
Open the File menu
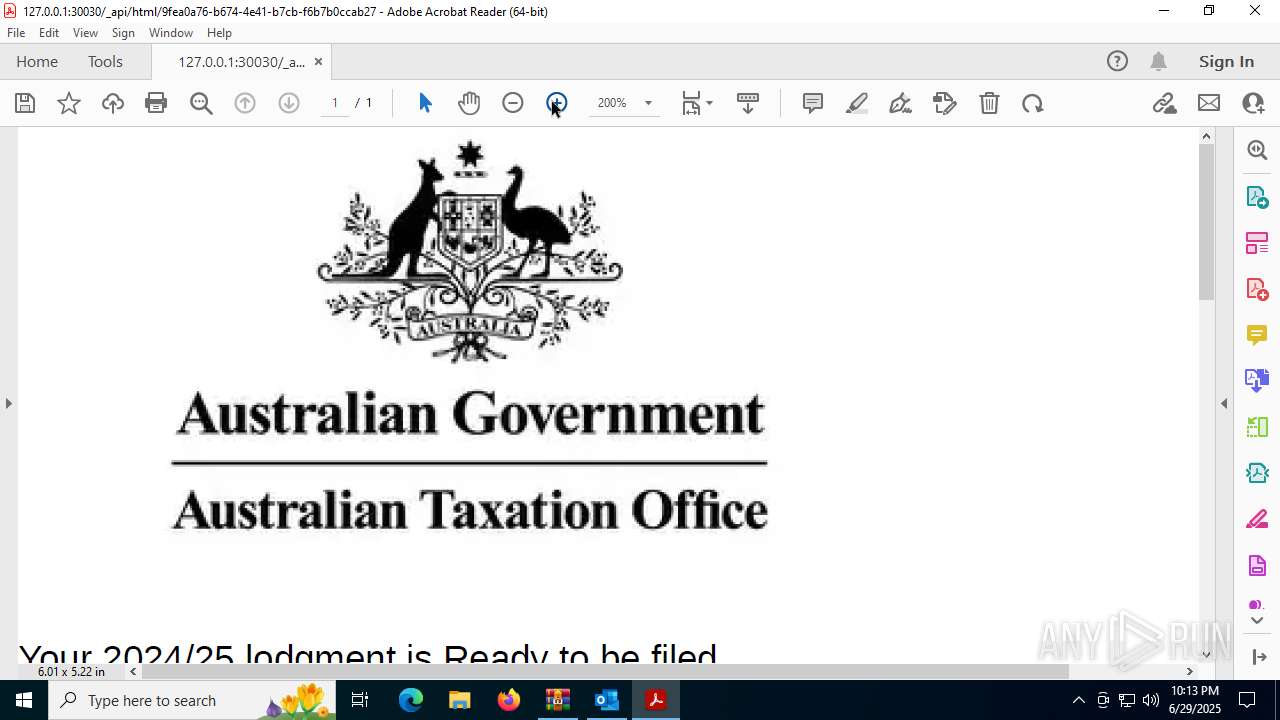pyautogui.click(x=16, y=33)
